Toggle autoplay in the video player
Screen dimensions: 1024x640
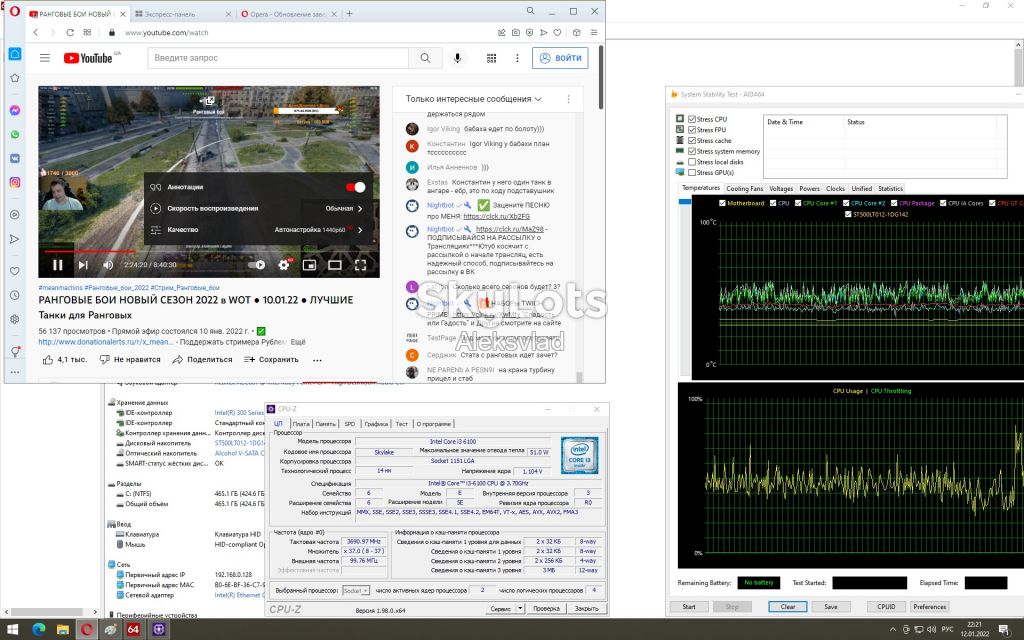point(257,264)
